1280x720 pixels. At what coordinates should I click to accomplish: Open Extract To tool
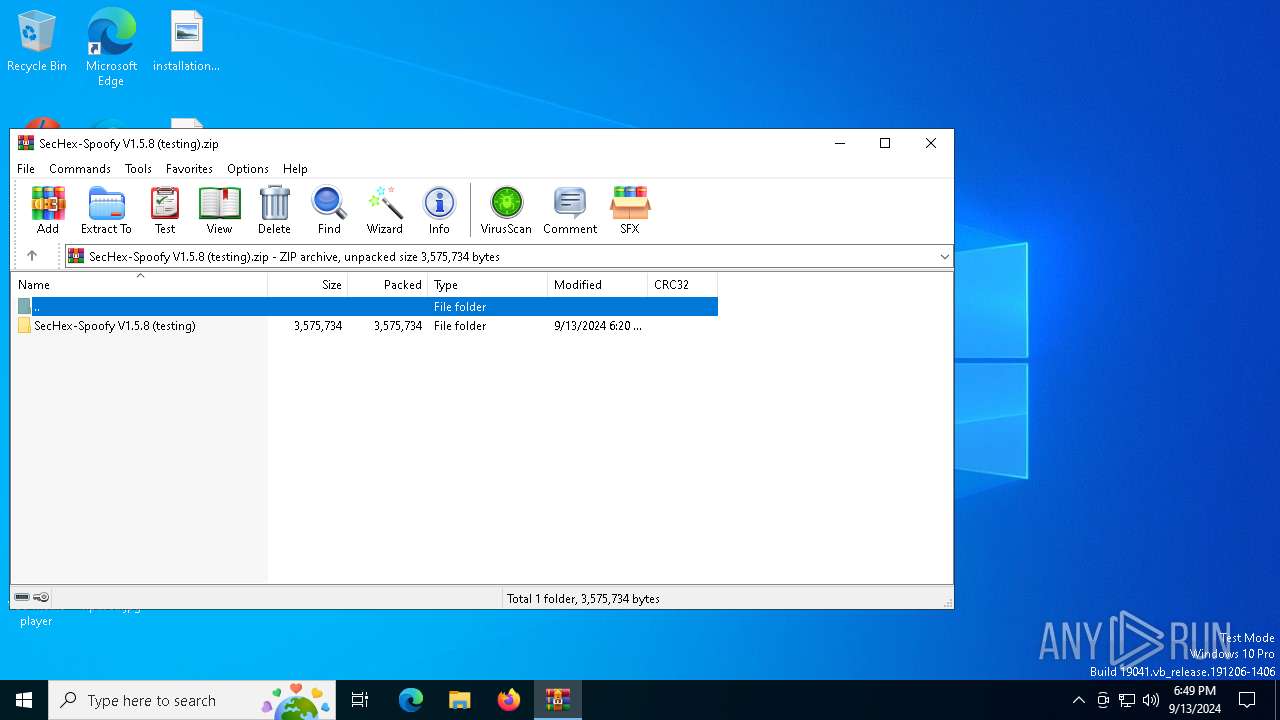106,210
